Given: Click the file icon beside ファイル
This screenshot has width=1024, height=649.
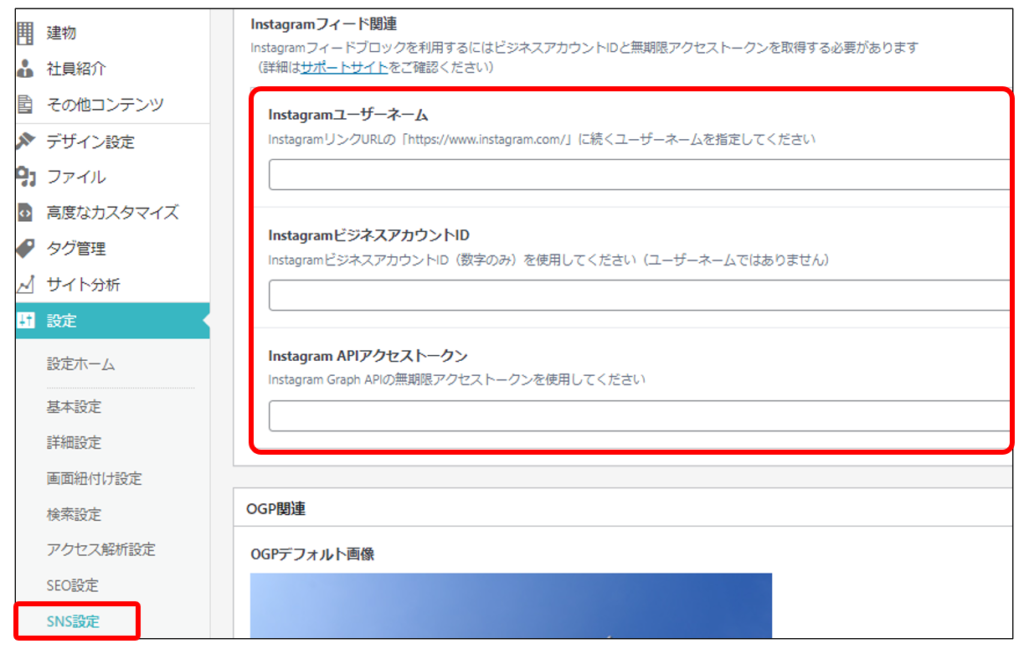Looking at the screenshot, I should click(26, 177).
